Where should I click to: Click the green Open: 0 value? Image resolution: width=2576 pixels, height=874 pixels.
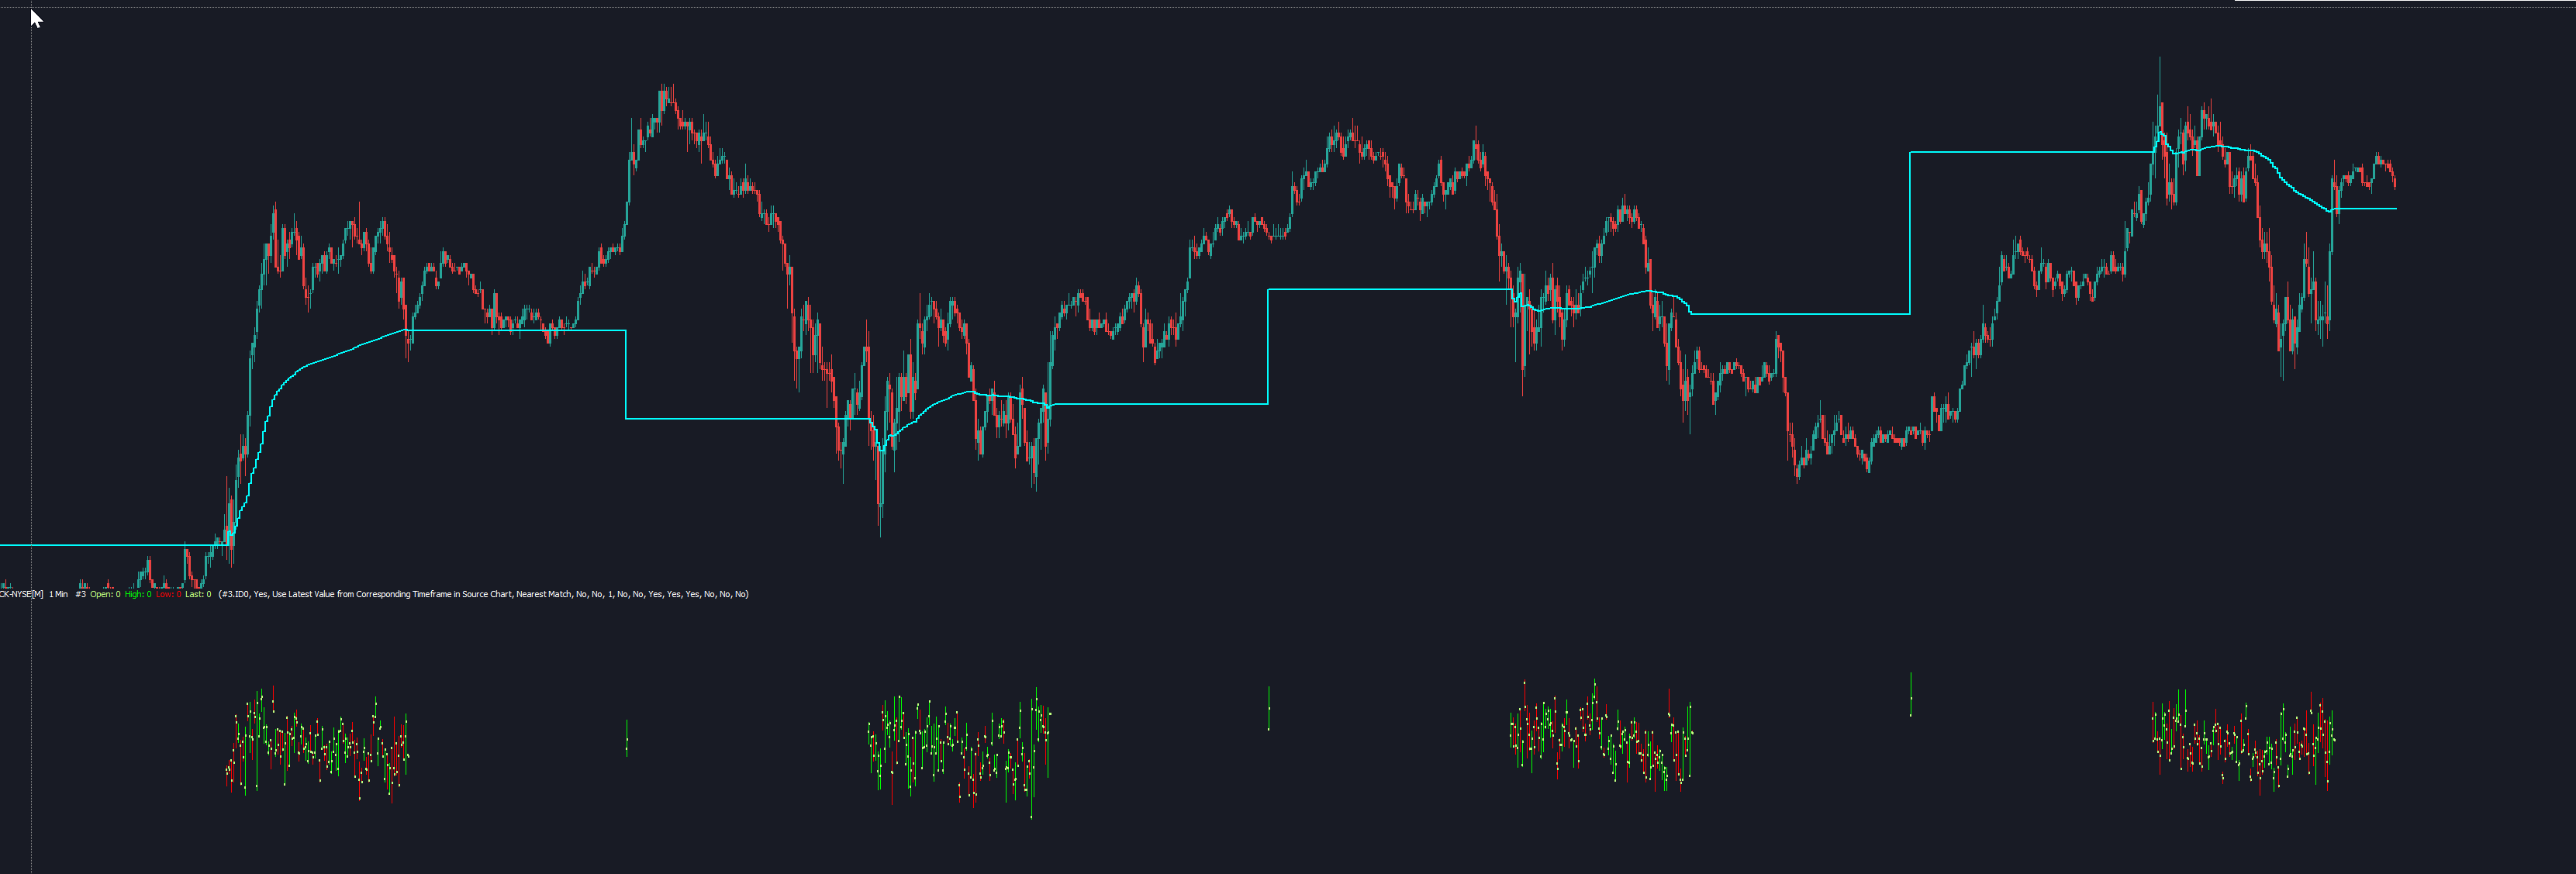pyautogui.click(x=105, y=594)
